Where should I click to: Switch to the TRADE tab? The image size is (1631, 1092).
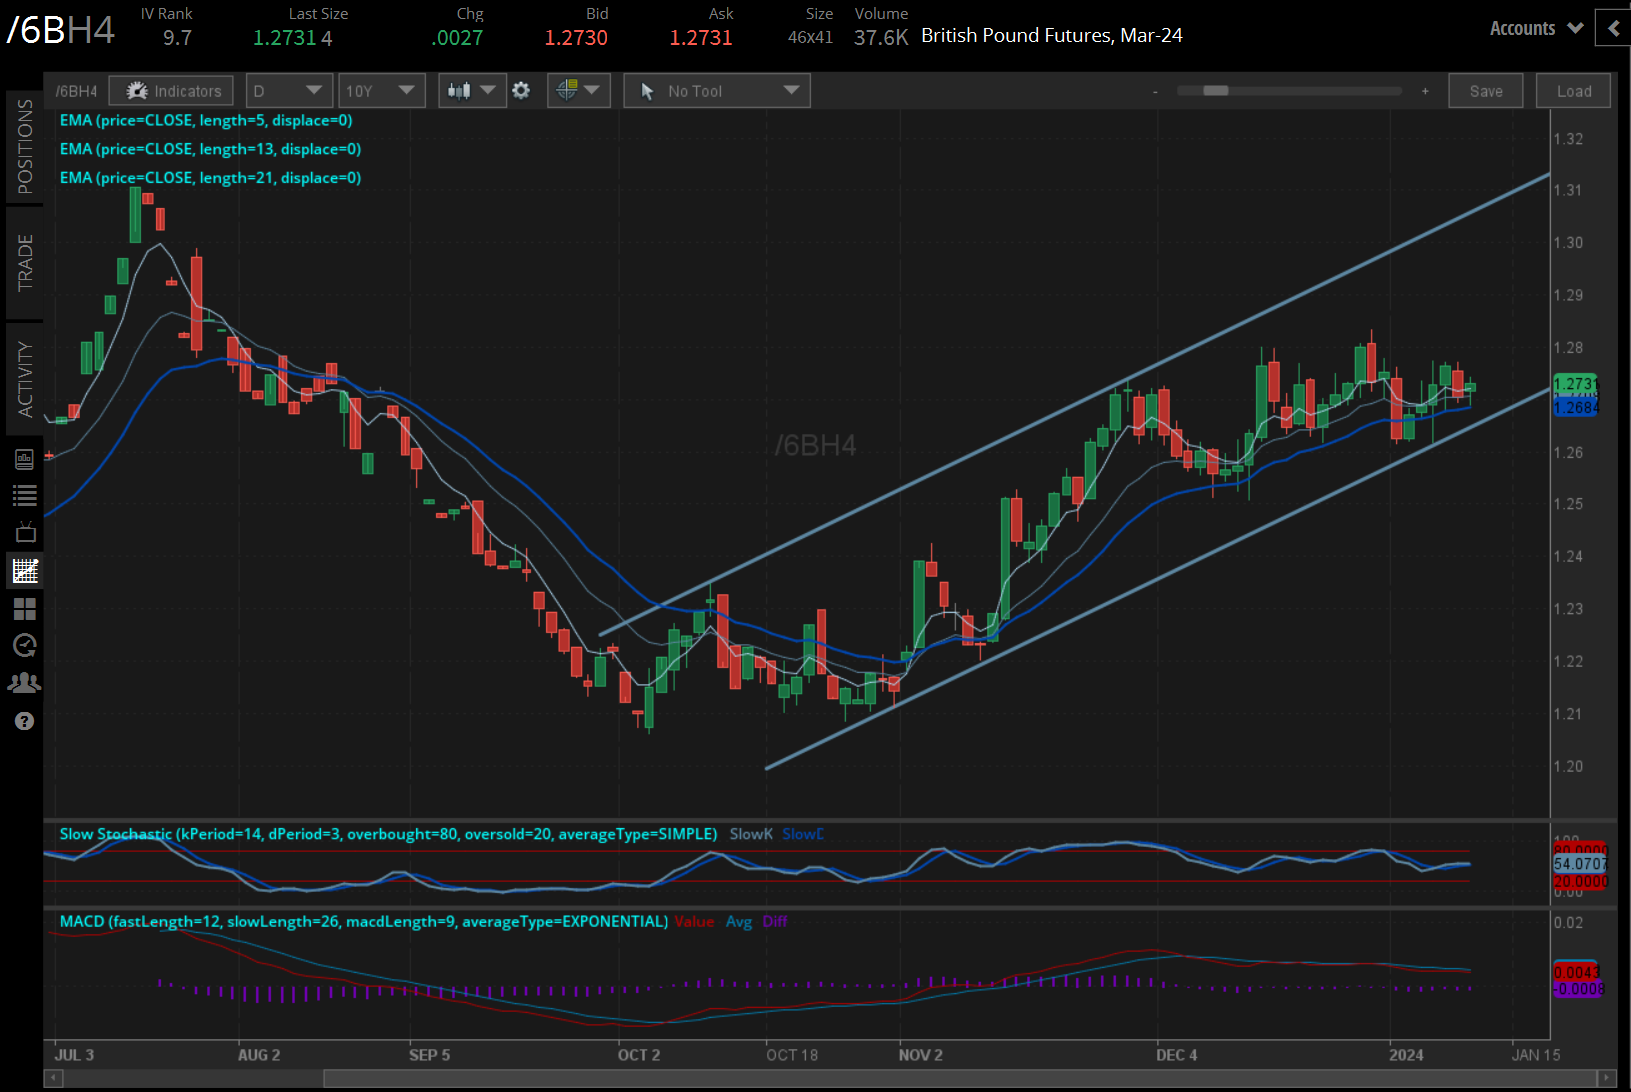25,263
